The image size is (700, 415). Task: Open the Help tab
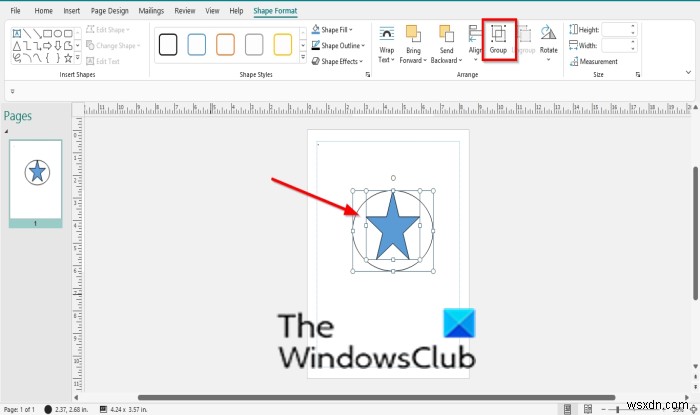[236, 11]
